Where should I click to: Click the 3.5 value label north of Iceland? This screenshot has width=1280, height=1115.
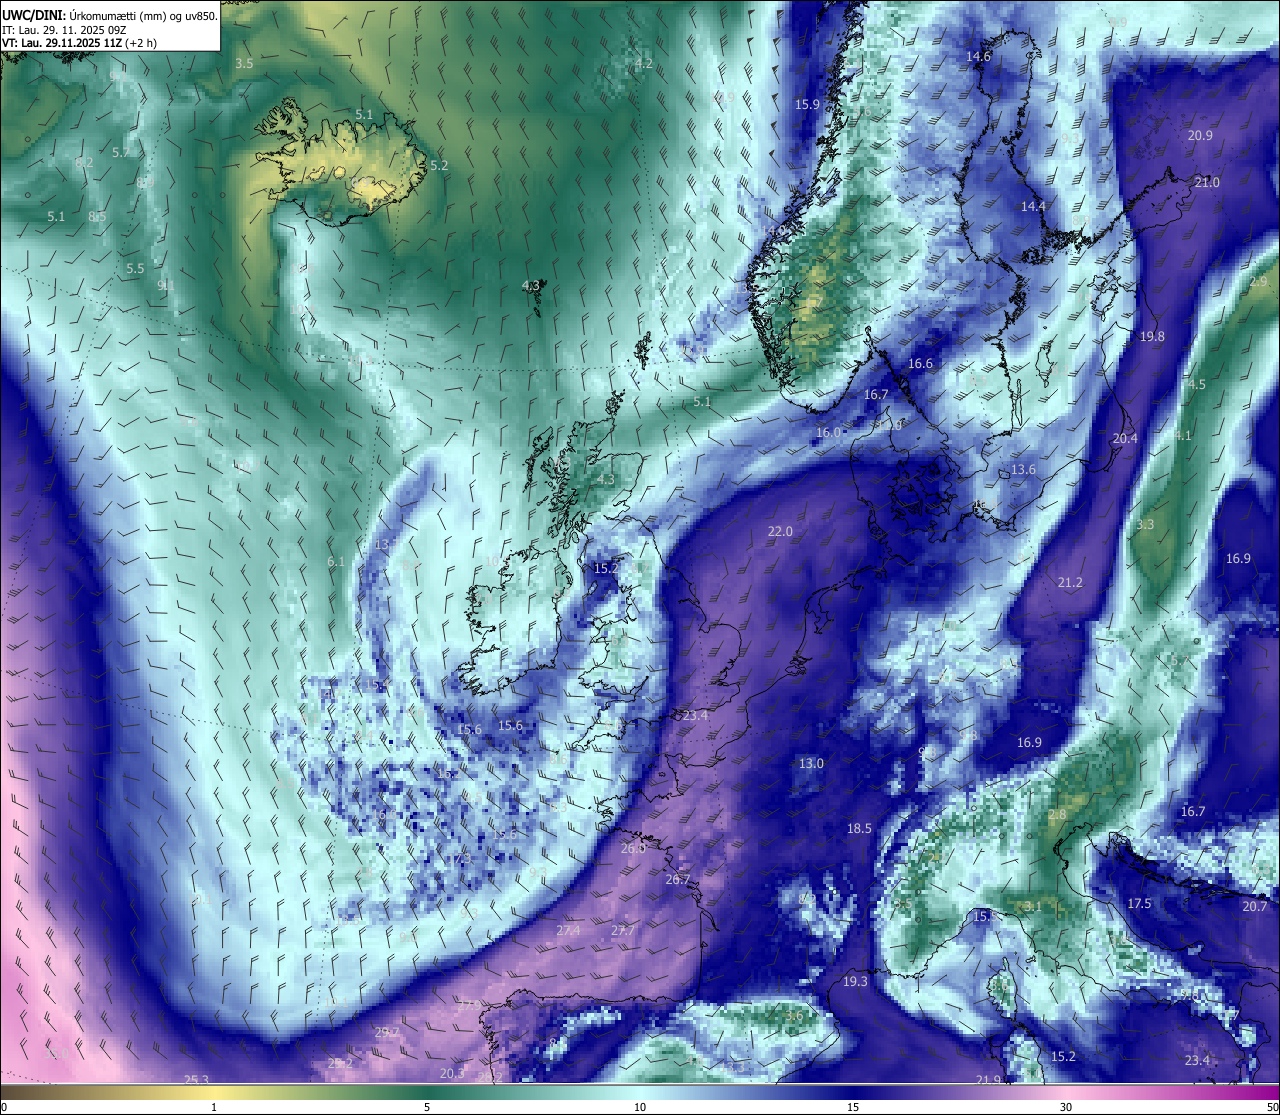click(244, 63)
